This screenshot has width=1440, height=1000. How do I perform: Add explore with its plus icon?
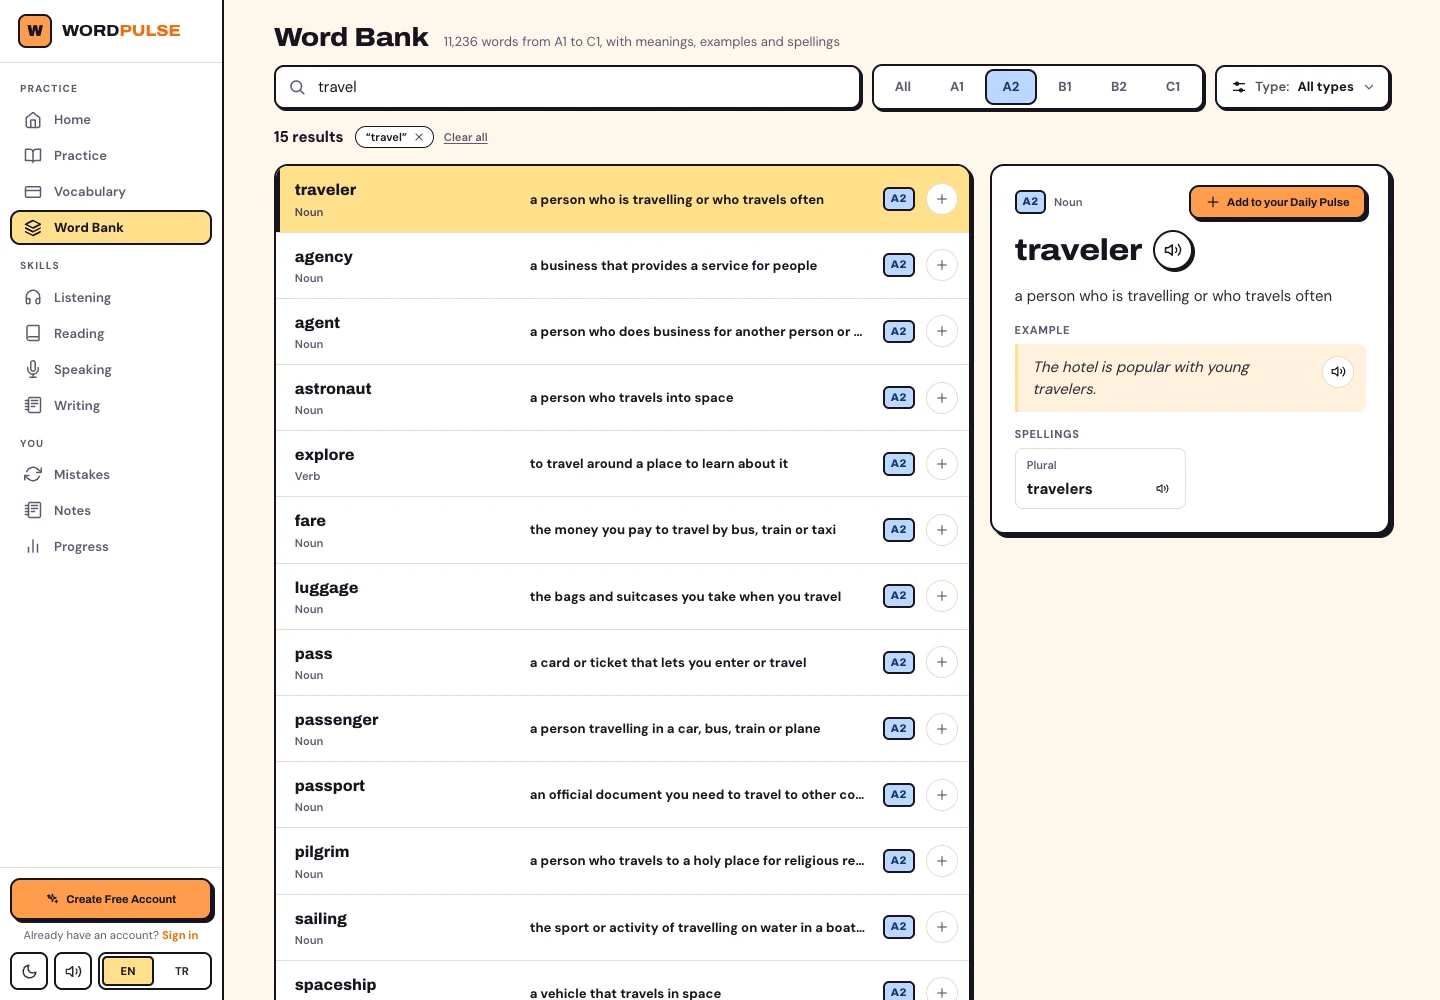(941, 464)
